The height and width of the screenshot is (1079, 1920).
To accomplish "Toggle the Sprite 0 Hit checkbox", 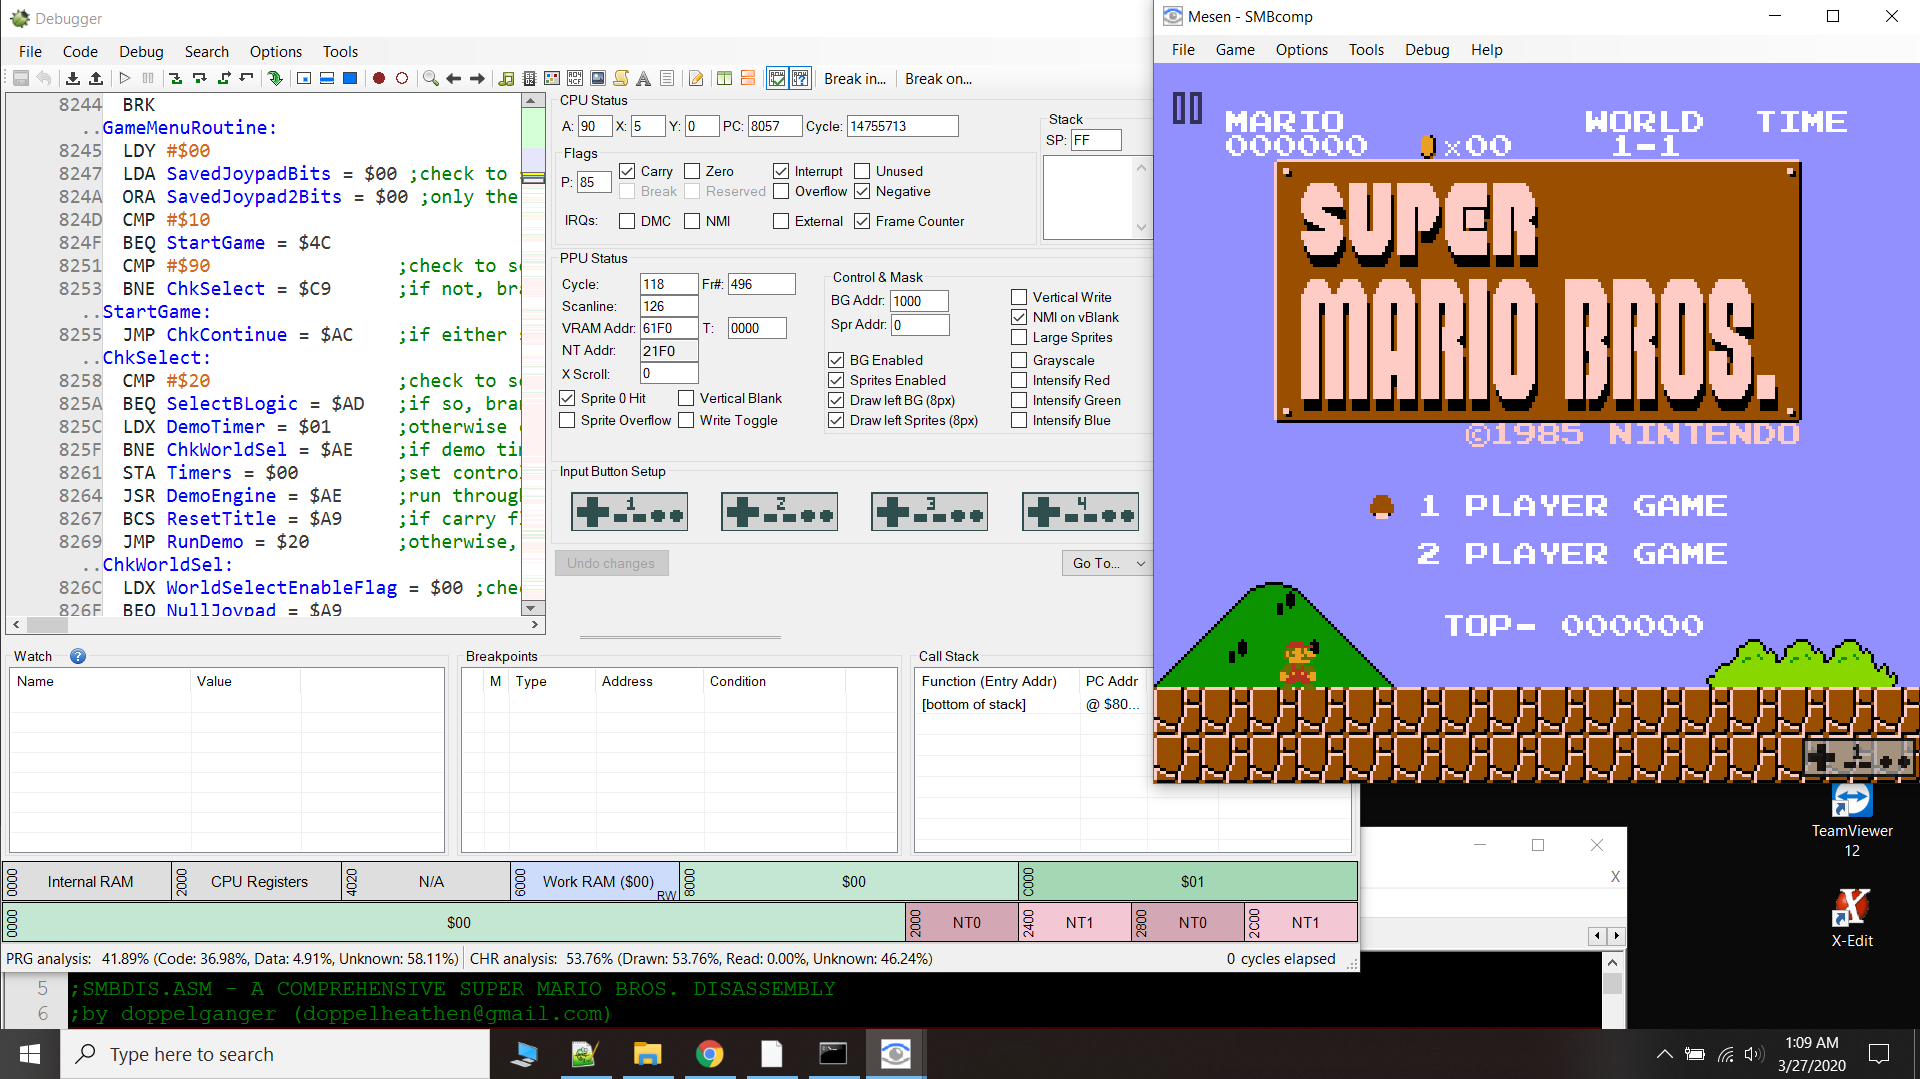I will (x=567, y=398).
